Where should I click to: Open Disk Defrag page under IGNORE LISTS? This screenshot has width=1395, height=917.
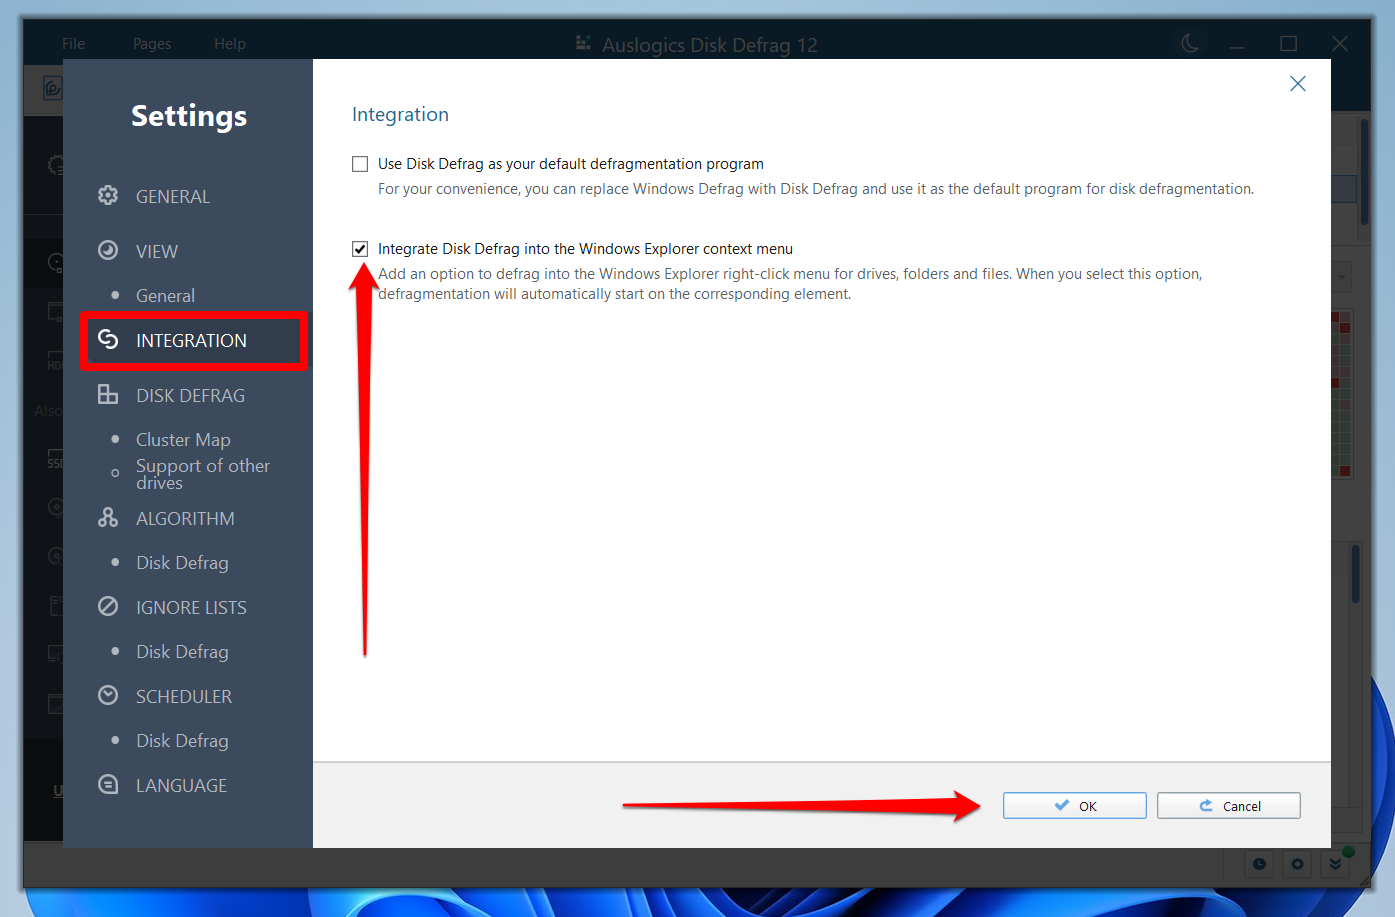182,652
